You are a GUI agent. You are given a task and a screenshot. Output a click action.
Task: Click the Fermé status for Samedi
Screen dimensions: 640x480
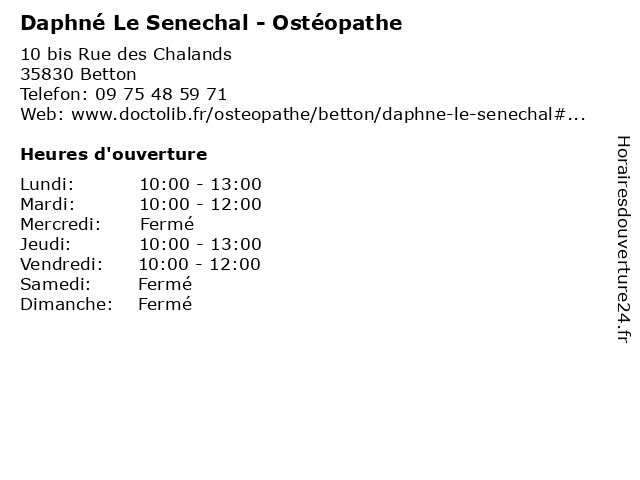click(x=165, y=284)
